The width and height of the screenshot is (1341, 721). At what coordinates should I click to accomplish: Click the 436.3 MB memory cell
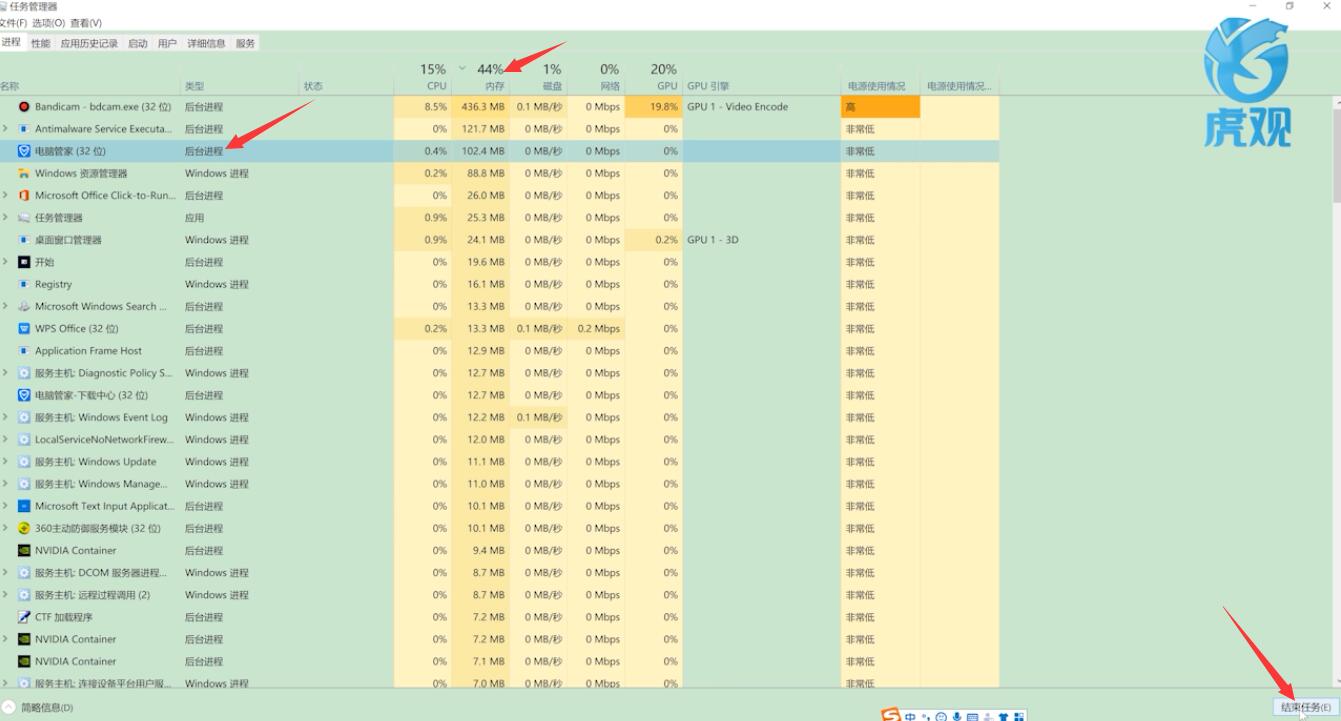pyautogui.click(x=482, y=107)
